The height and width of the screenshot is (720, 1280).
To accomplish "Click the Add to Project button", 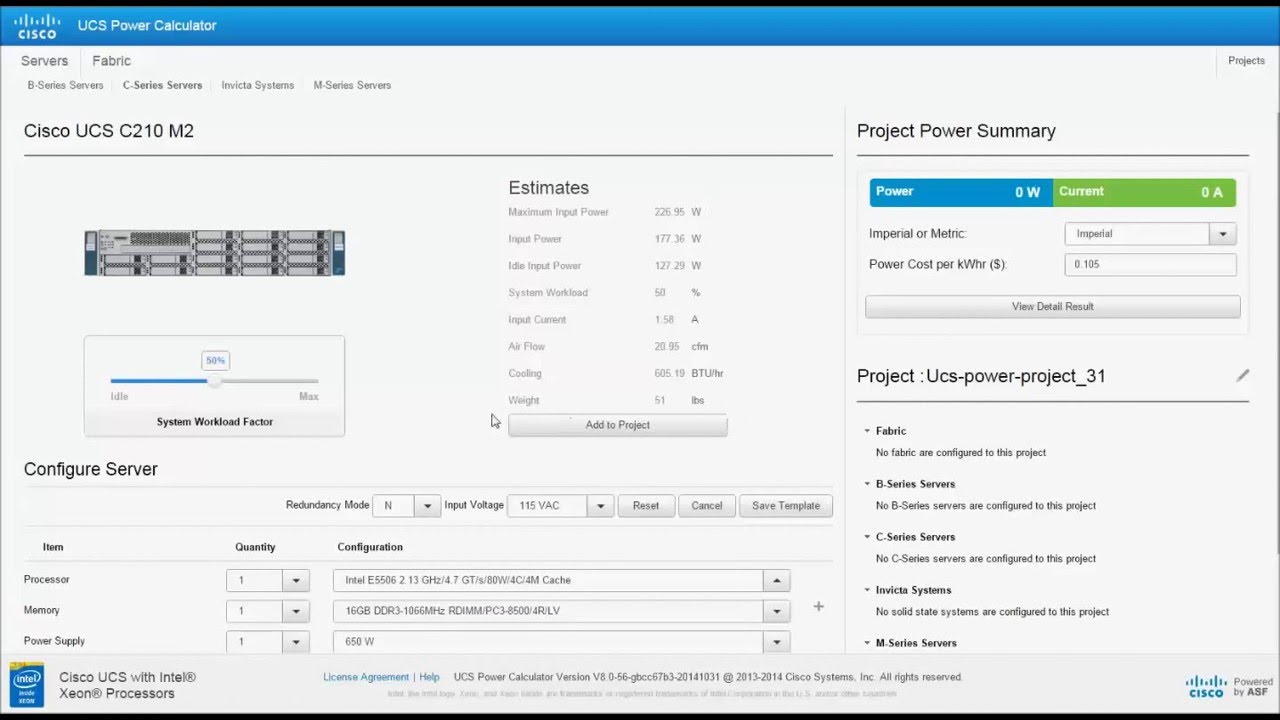I will (x=618, y=425).
